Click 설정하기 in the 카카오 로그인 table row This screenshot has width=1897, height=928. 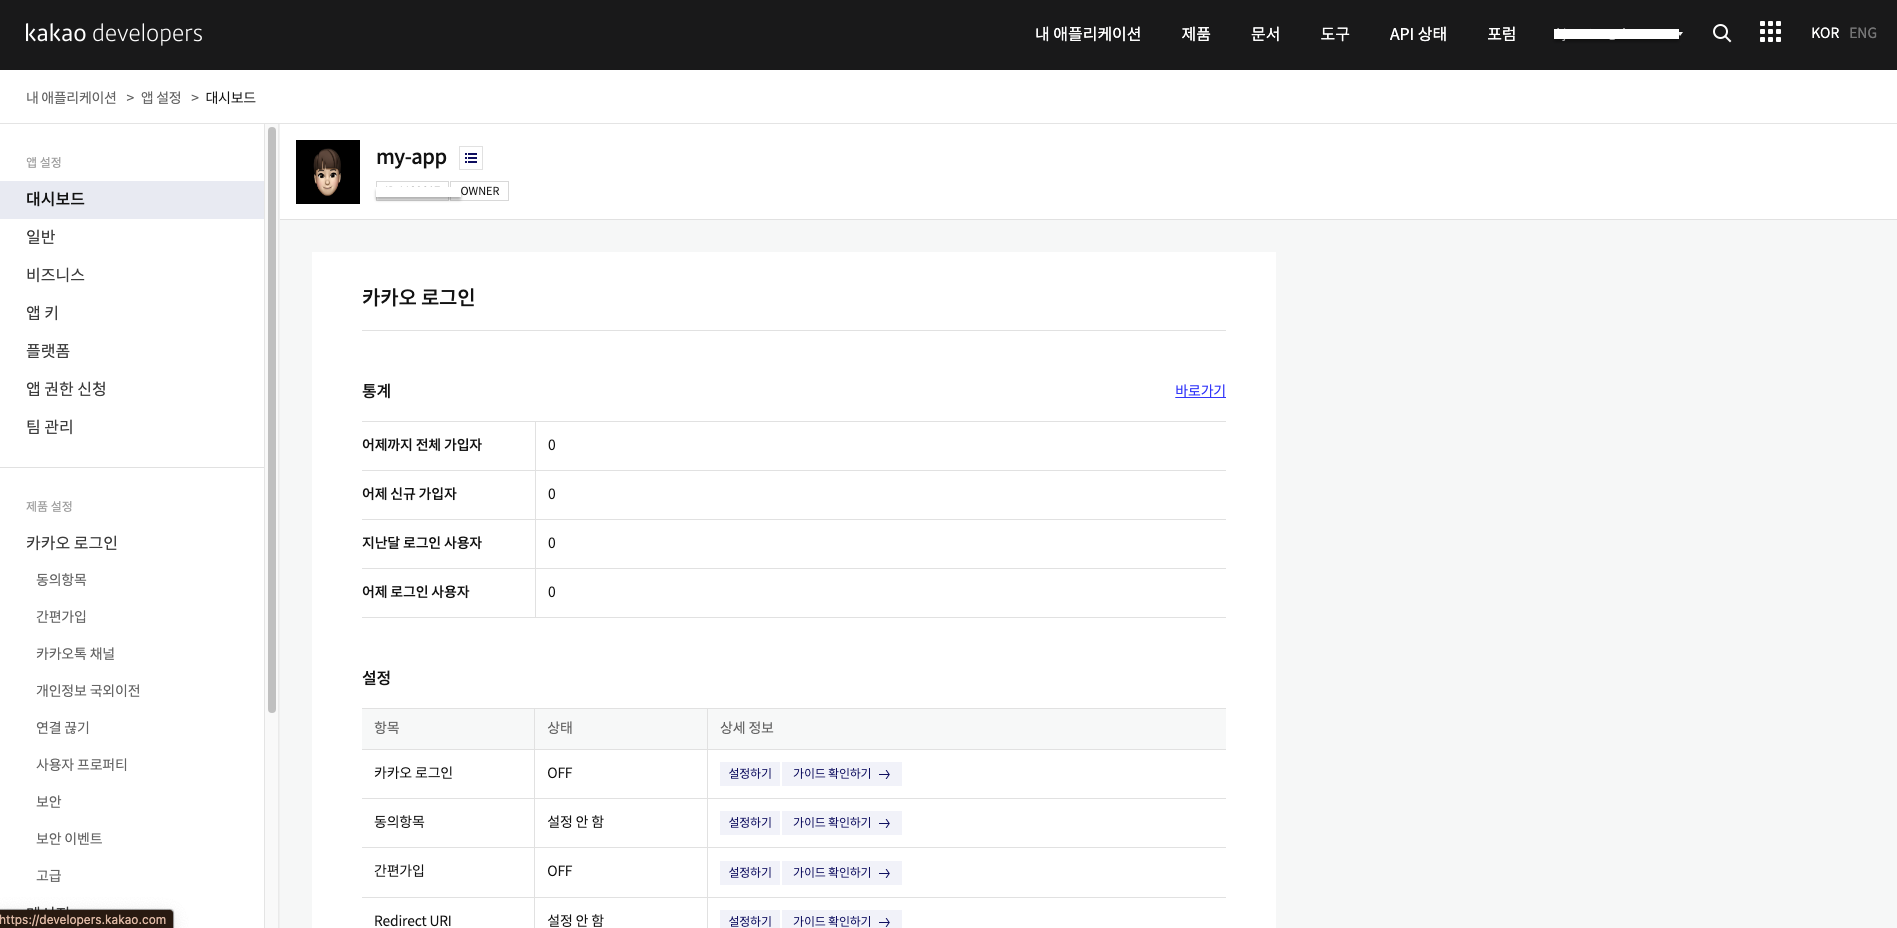point(750,774)
